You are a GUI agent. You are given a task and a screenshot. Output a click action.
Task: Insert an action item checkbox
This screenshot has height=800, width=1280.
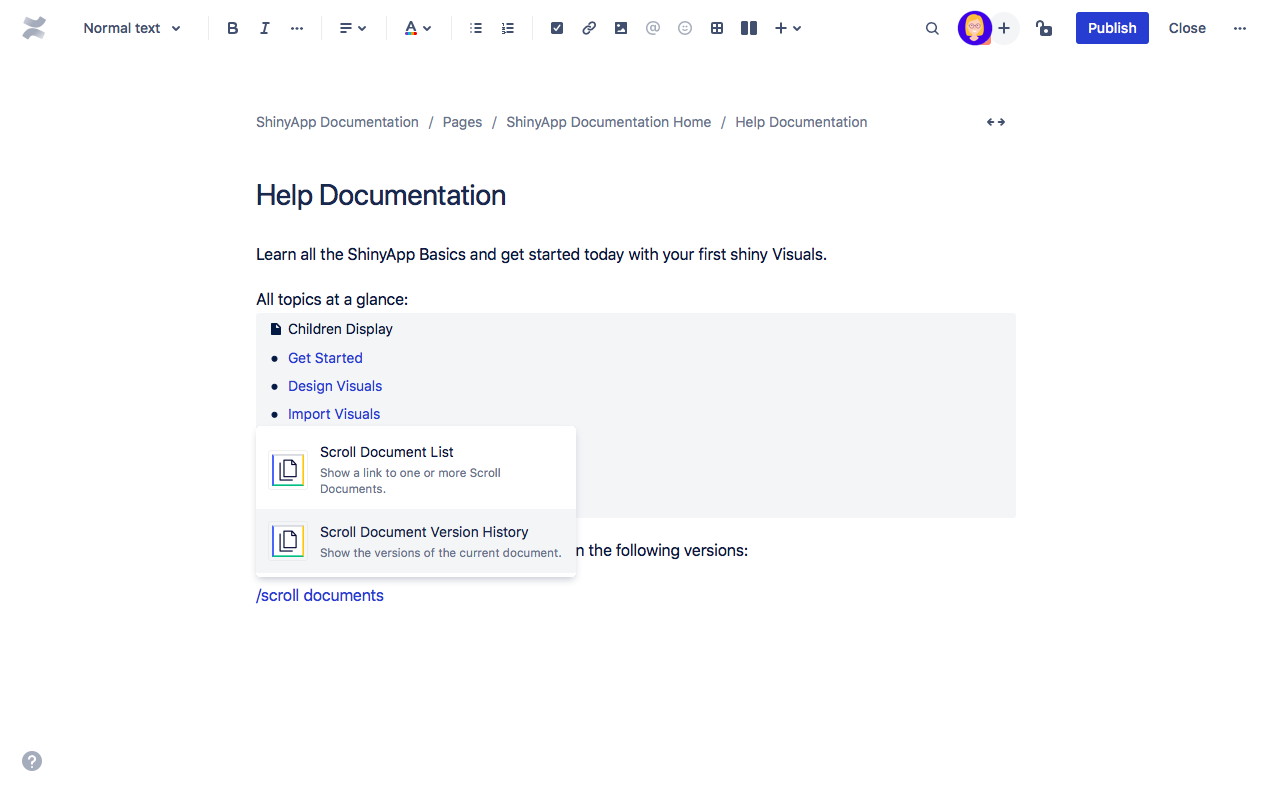[x=556, y=28]
